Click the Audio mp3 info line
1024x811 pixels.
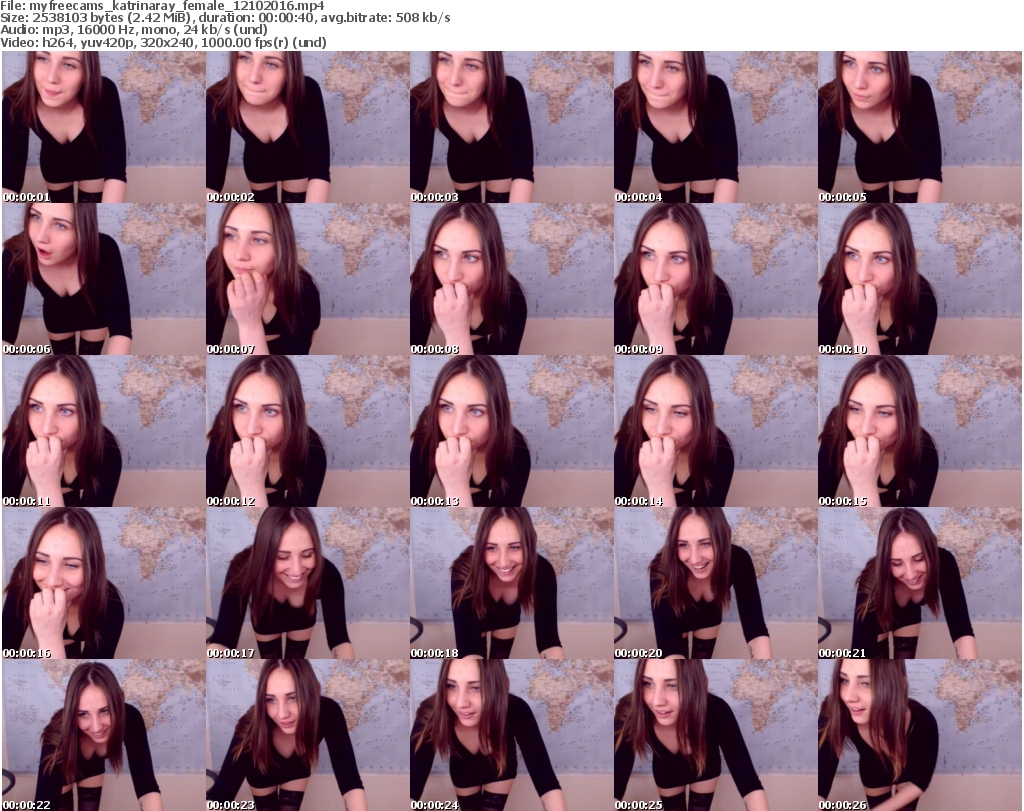click(x=134, y=30)
